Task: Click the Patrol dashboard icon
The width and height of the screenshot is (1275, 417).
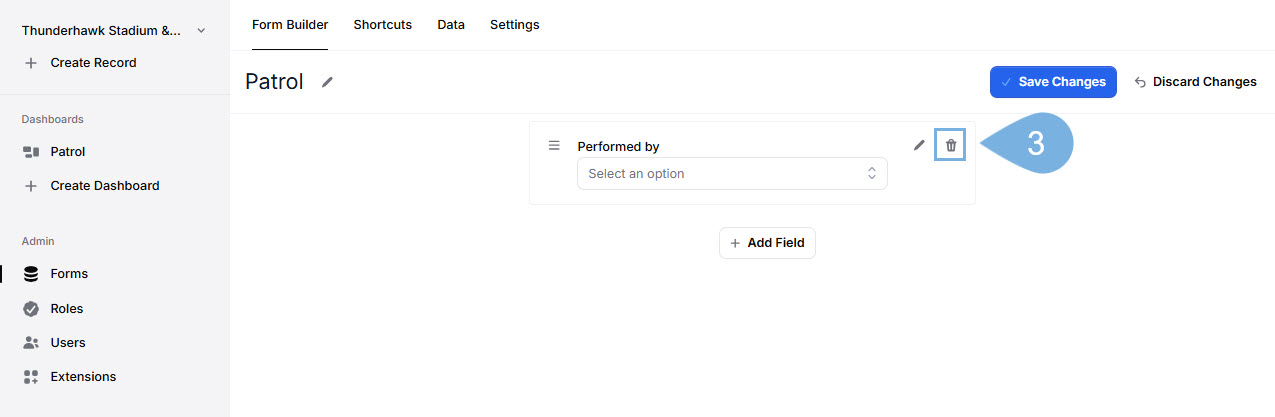Action: pyautogui.click(x=31, y=152)
